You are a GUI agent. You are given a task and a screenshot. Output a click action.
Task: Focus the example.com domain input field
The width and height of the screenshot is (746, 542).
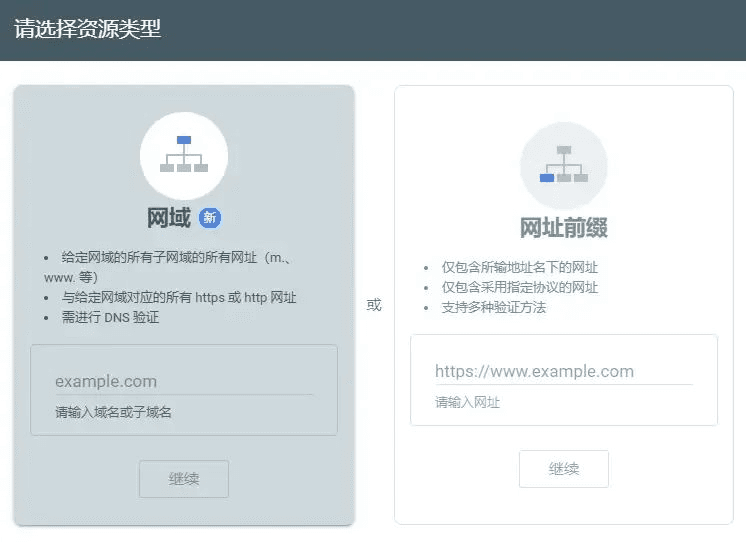point(184,382)
